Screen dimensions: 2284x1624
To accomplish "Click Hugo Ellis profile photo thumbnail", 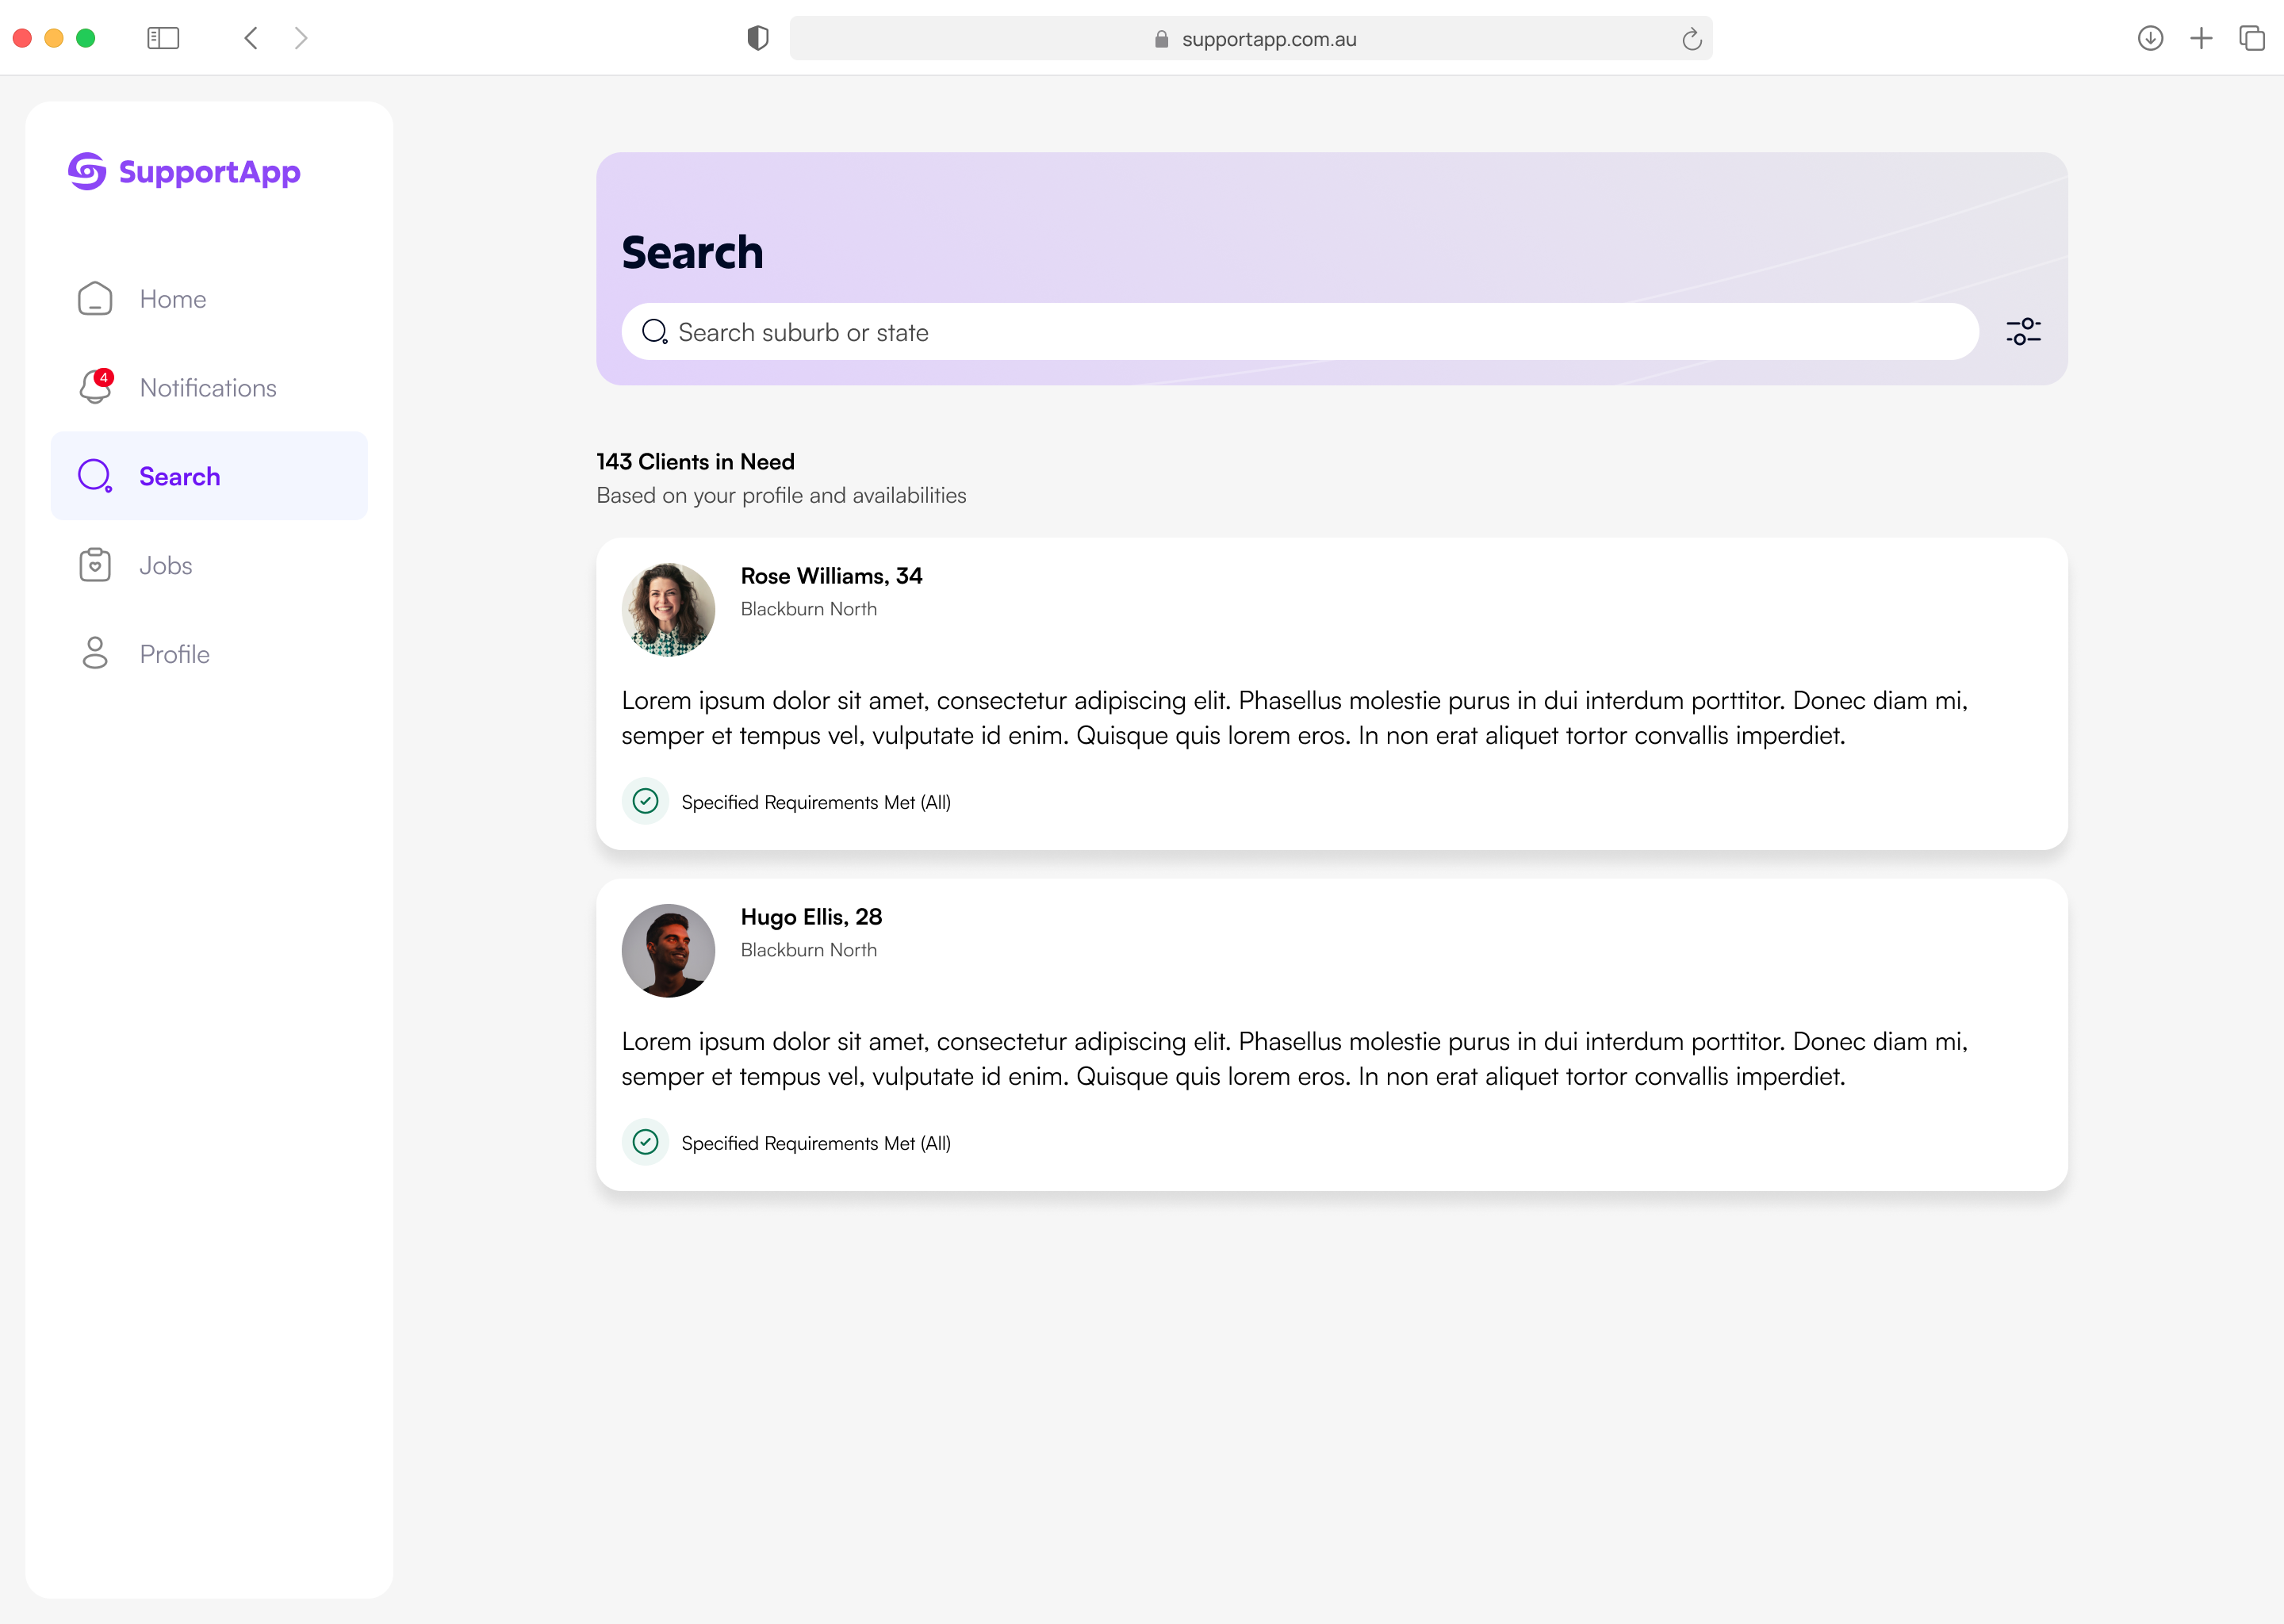I will pos(669,949).
